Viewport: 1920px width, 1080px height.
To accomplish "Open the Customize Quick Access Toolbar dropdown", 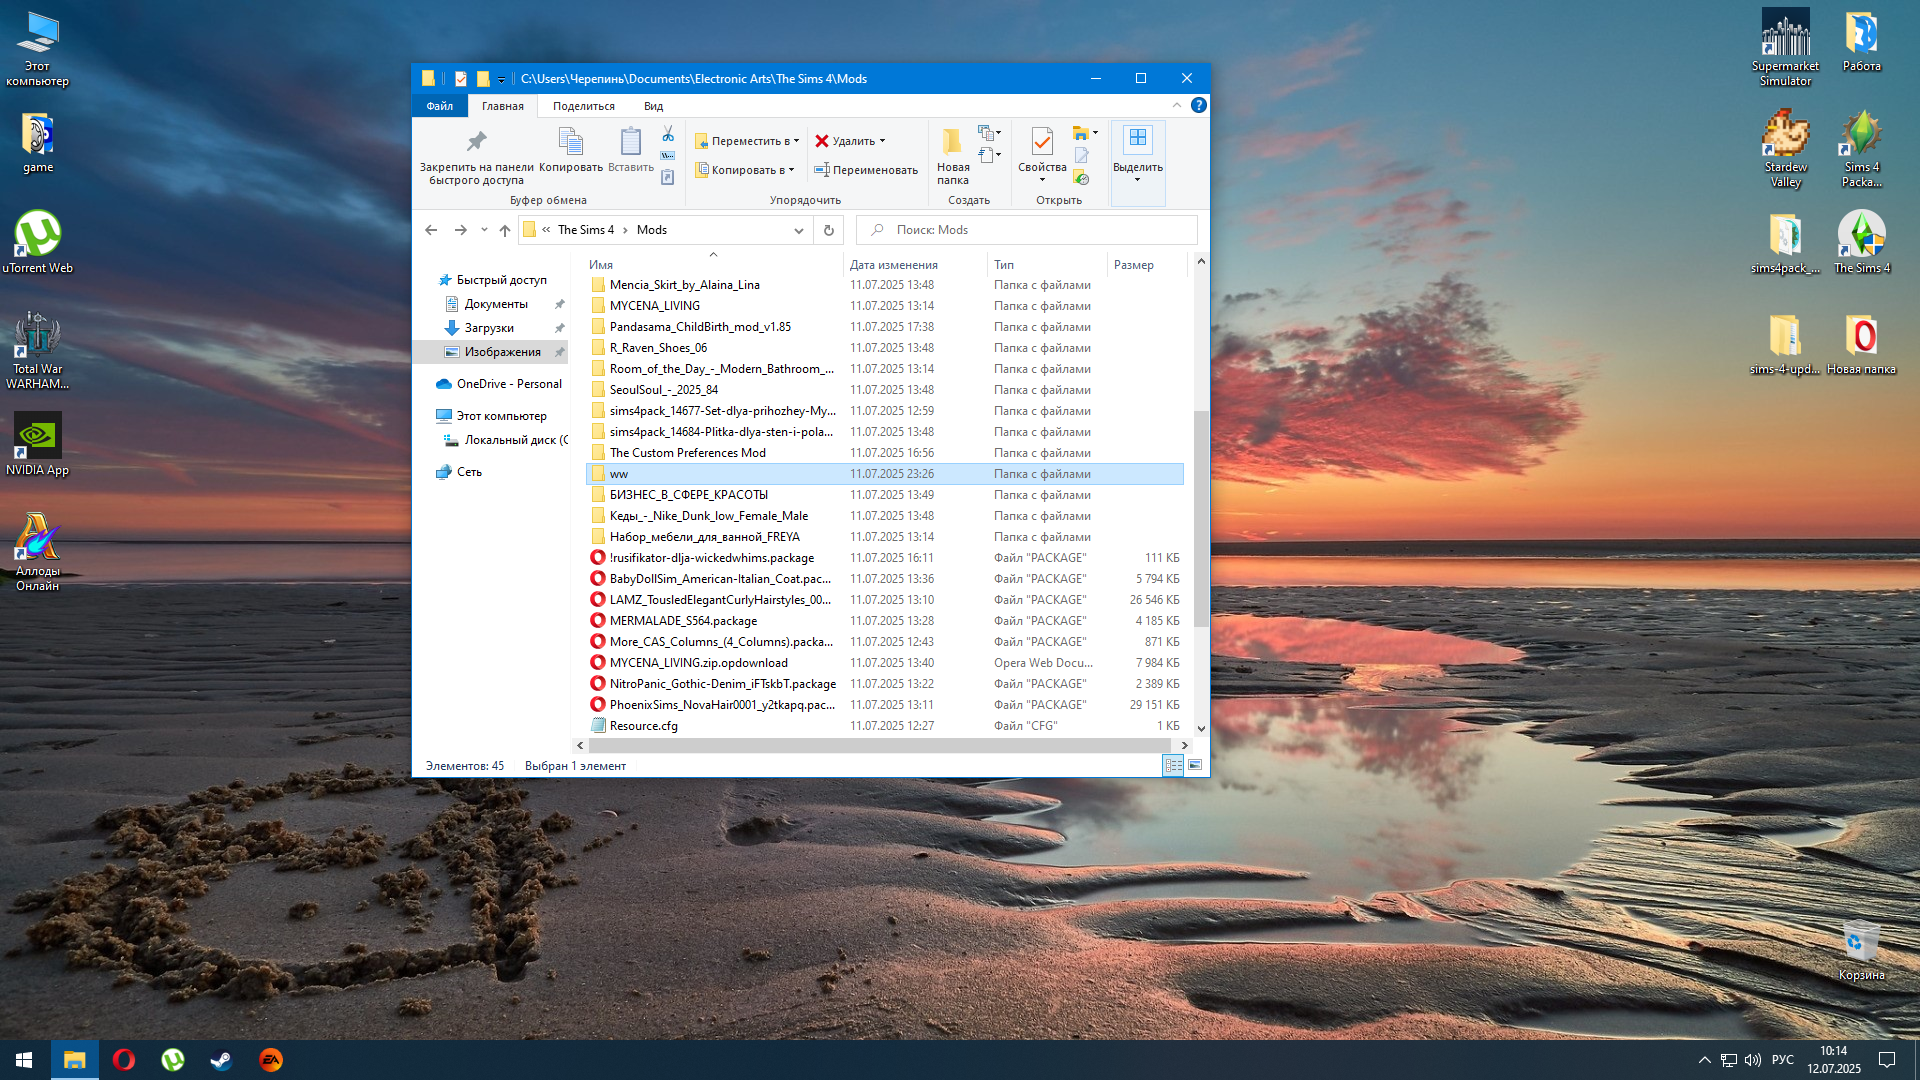I will (501, 79).
